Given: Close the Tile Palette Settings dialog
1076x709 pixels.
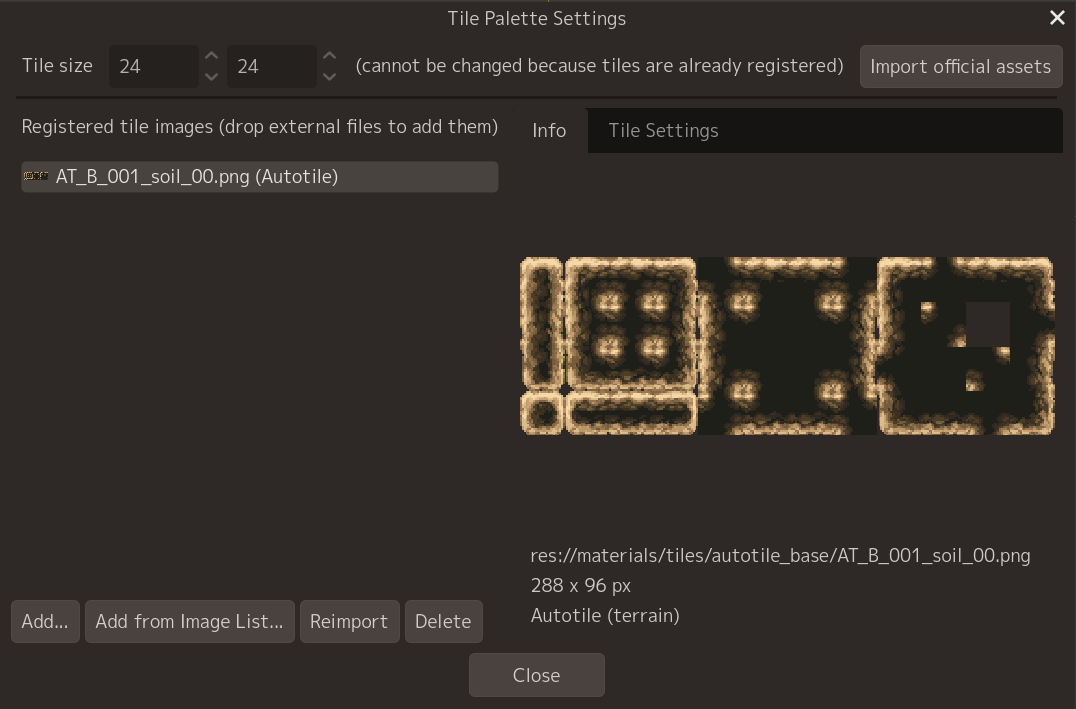Looking at the screenshot, I should click(x=537, y=675).
